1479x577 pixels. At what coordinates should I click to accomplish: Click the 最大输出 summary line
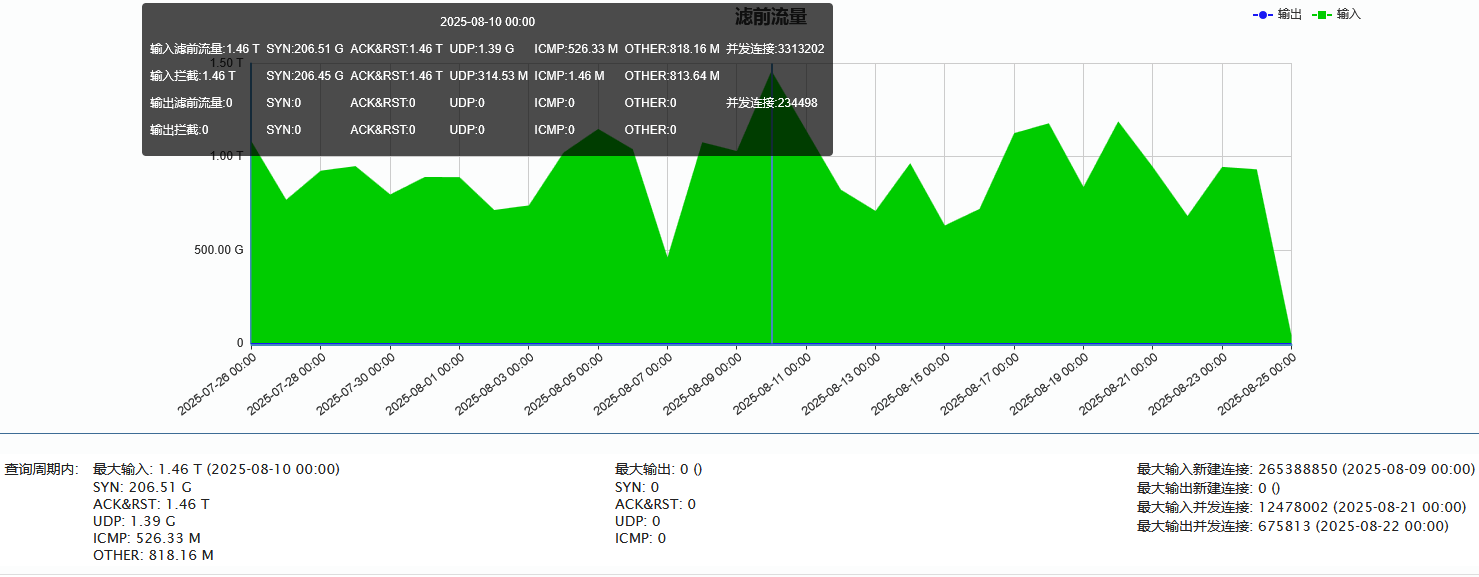658,469
